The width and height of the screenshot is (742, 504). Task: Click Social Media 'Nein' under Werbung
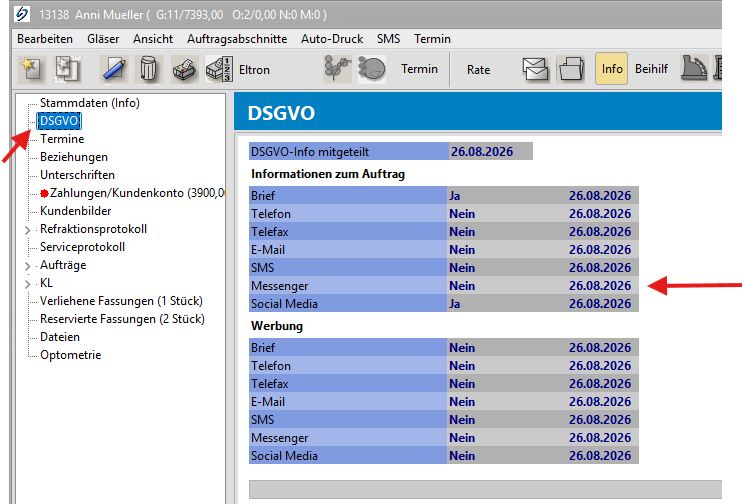pos(462,455)
